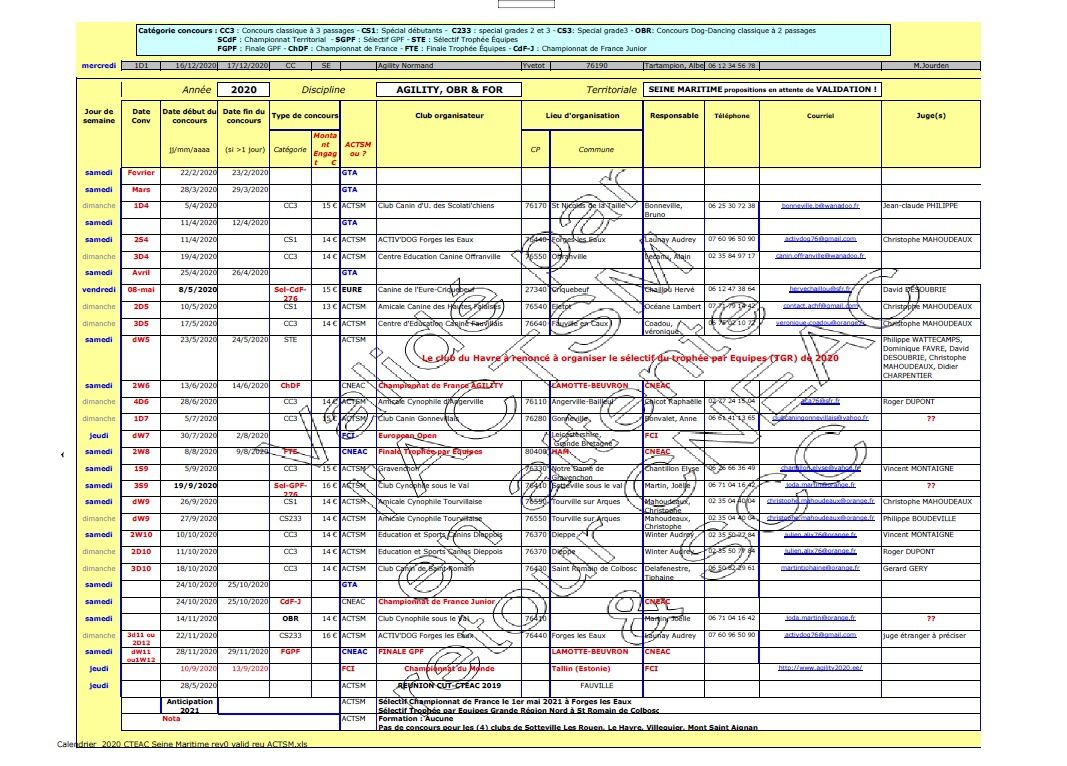Open julien.alix76 email link in the 2W10 row
The image size is (1067, 766).
tap(820, 535)
